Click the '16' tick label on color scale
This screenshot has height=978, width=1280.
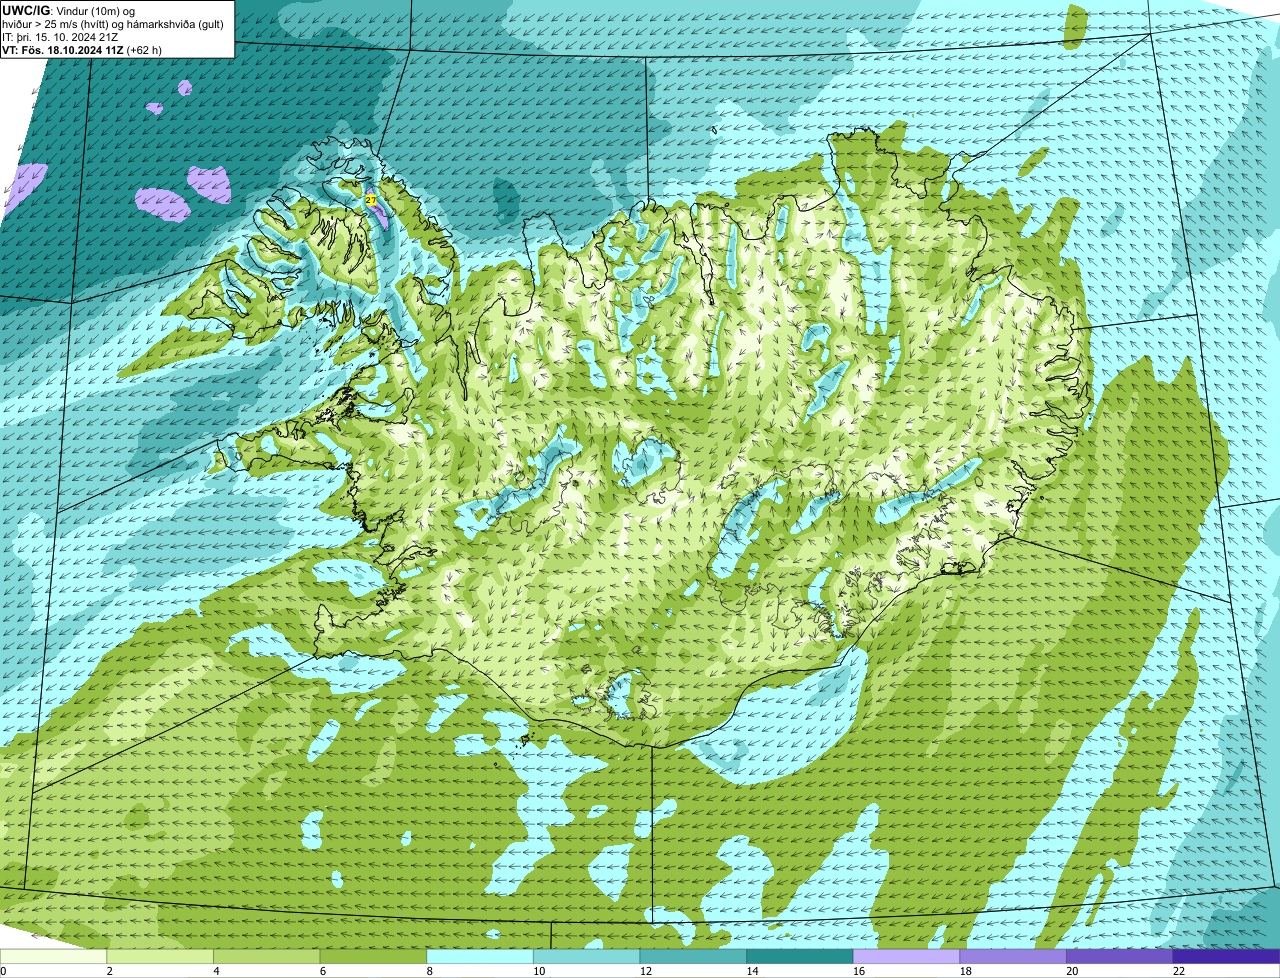coord(858,971)
